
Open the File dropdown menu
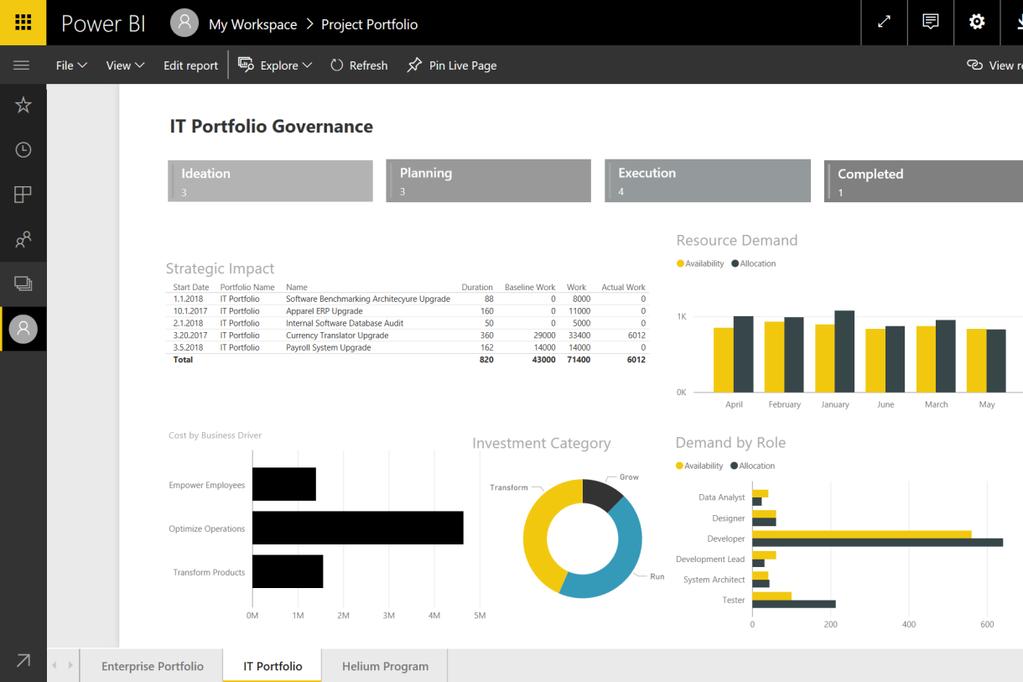pos(71,65)
